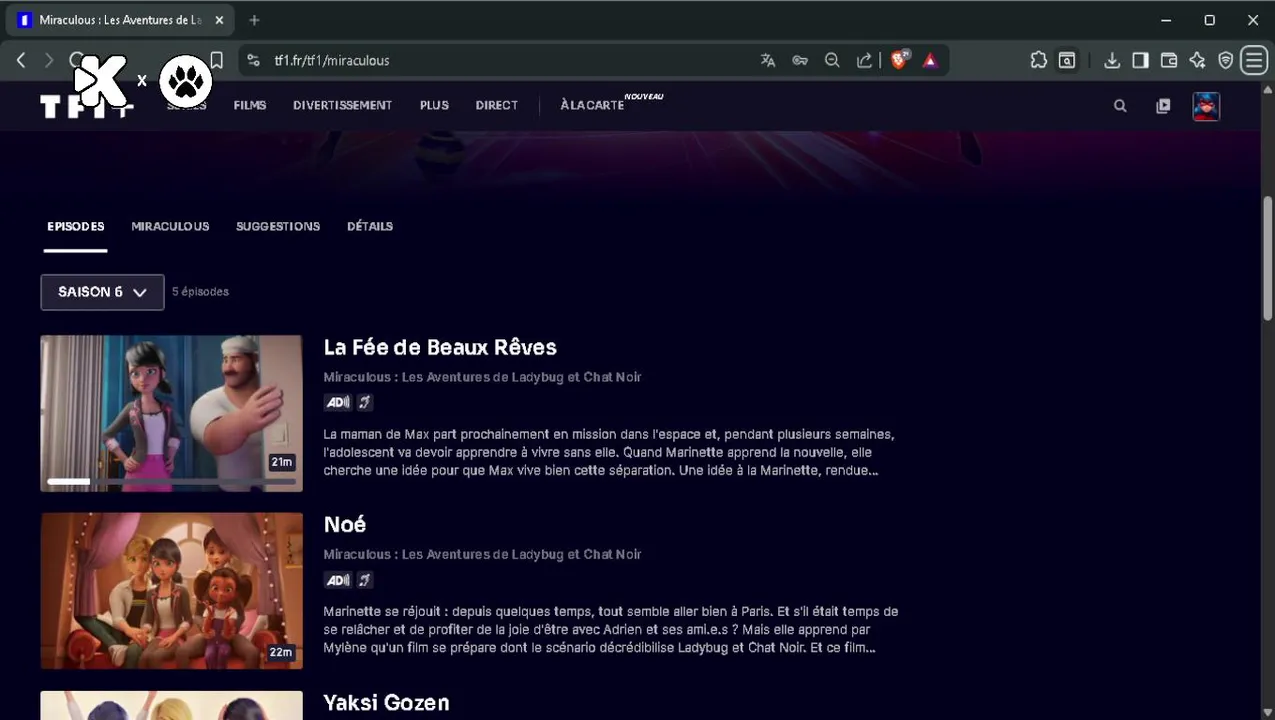Open the Brave Shields lion icon

click(899, 60)
